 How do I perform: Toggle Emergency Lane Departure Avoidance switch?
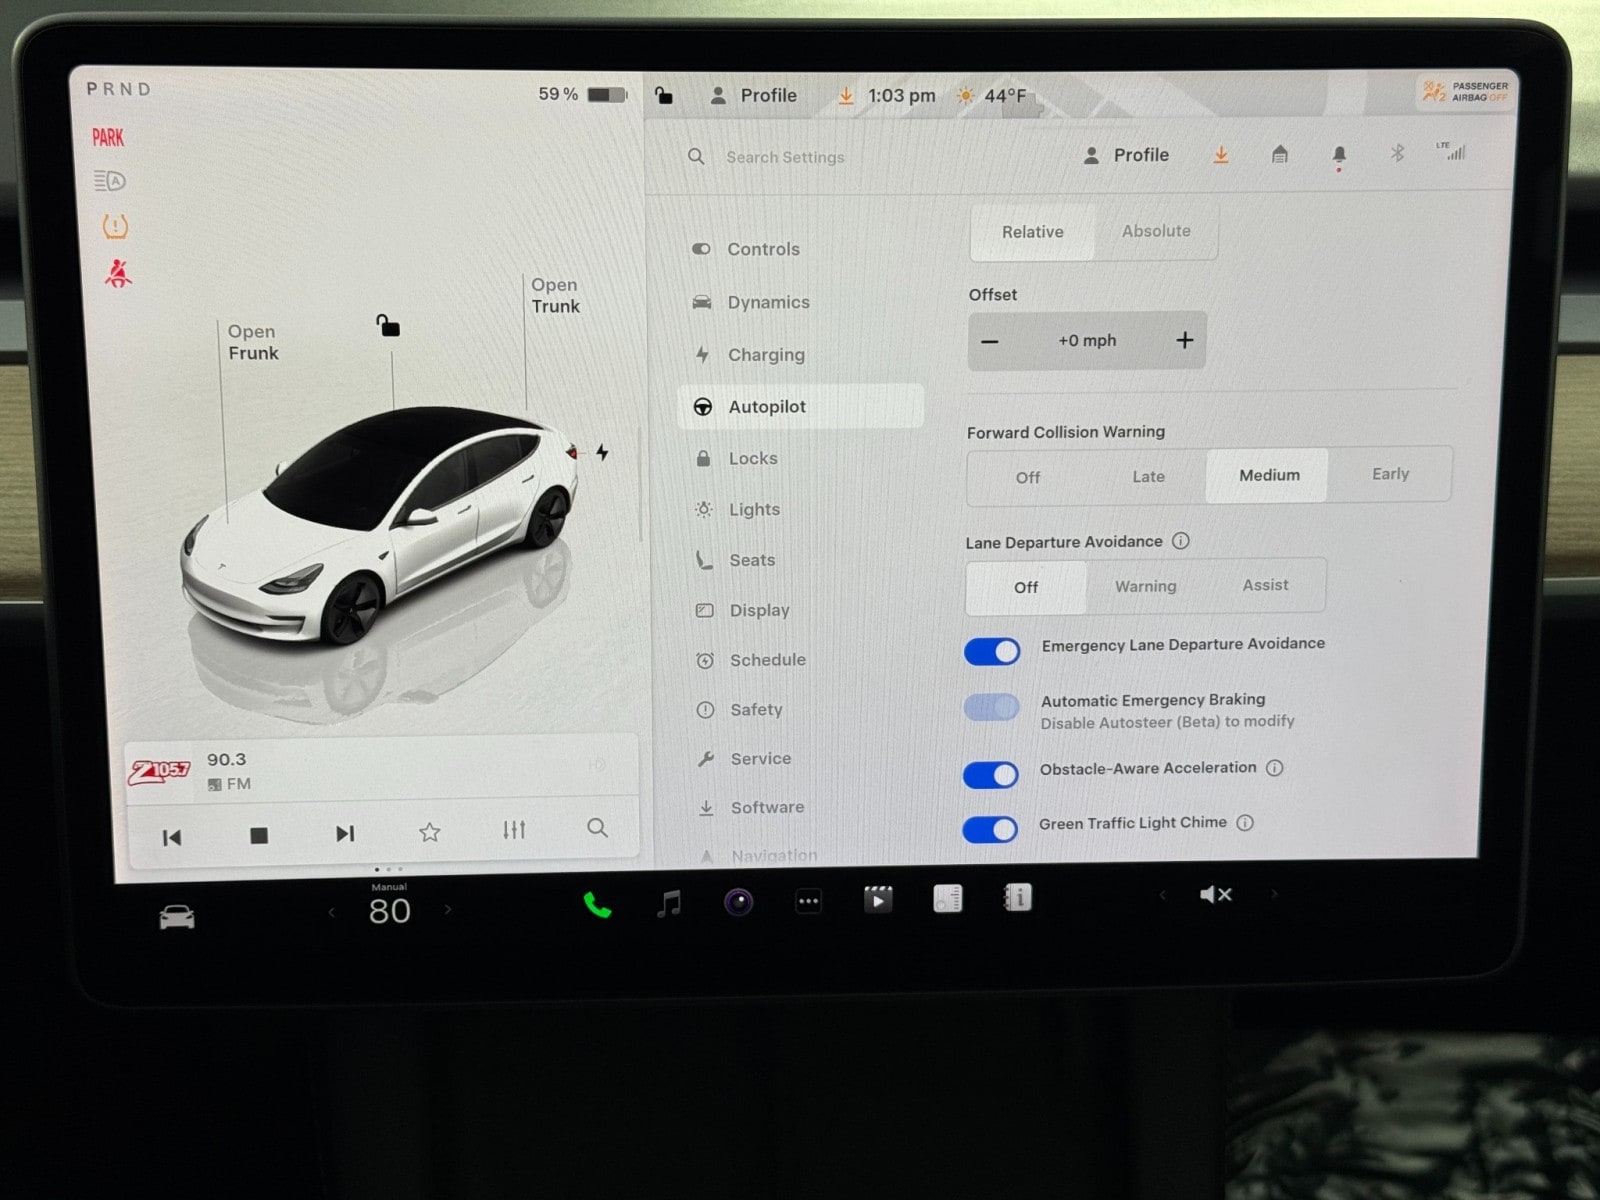[x=991, y=651]
